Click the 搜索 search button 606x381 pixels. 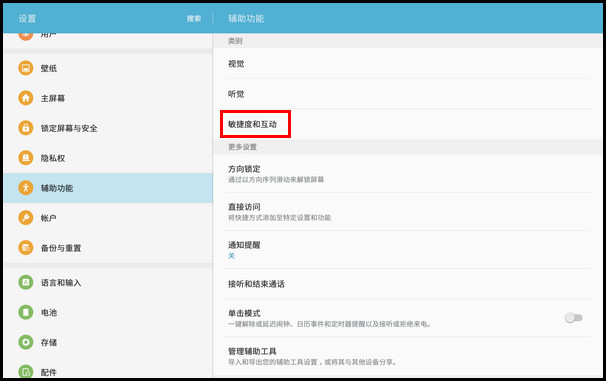[194, 19]
